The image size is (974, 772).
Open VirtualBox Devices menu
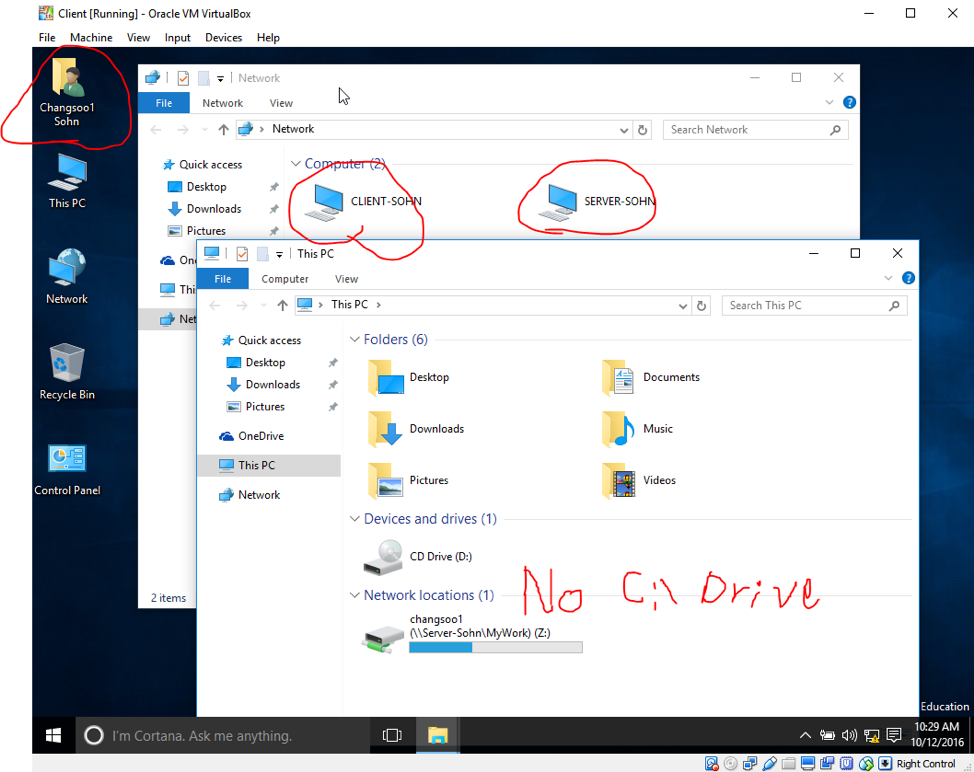tap(223, 37)
